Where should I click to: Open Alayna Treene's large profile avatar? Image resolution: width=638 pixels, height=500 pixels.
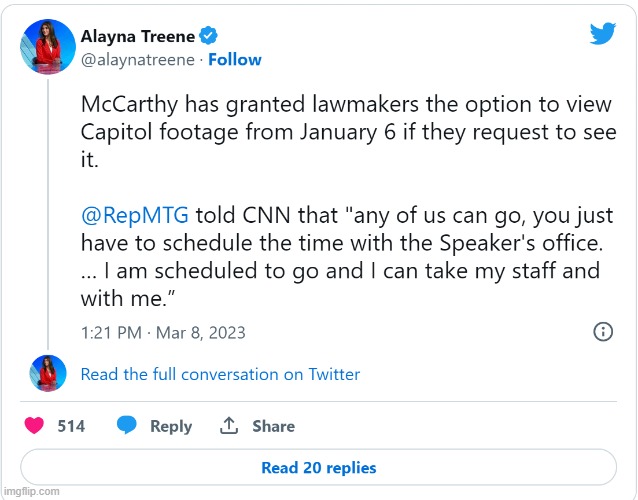(x=48, y=46)
